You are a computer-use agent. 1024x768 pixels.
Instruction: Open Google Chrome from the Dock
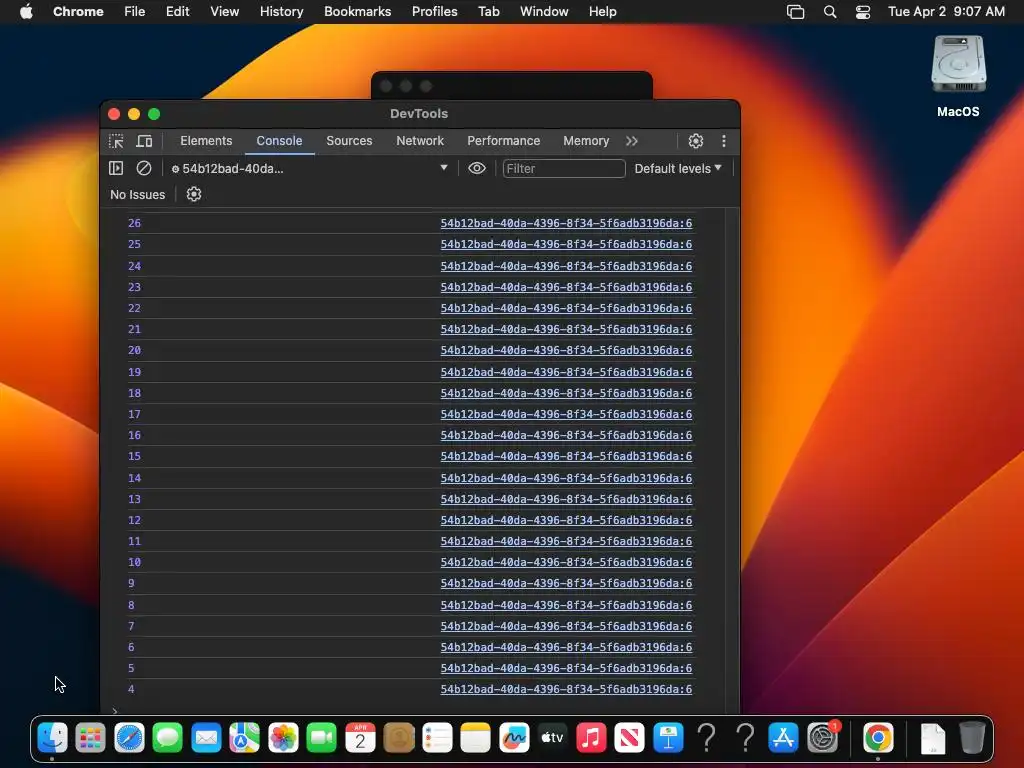point(878,738)
